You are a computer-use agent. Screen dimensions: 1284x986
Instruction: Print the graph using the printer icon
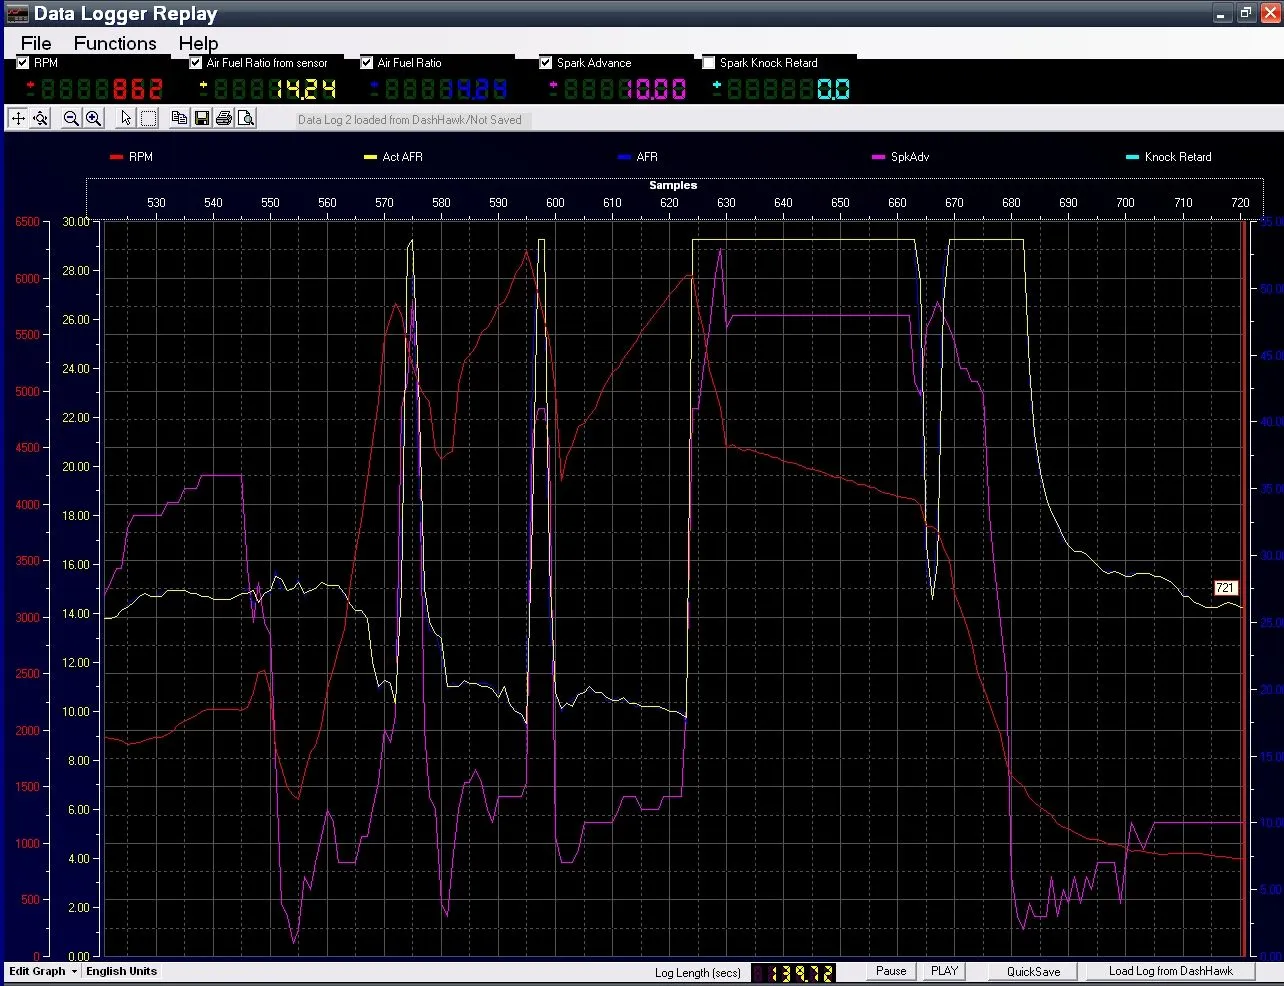pos(224,118)
